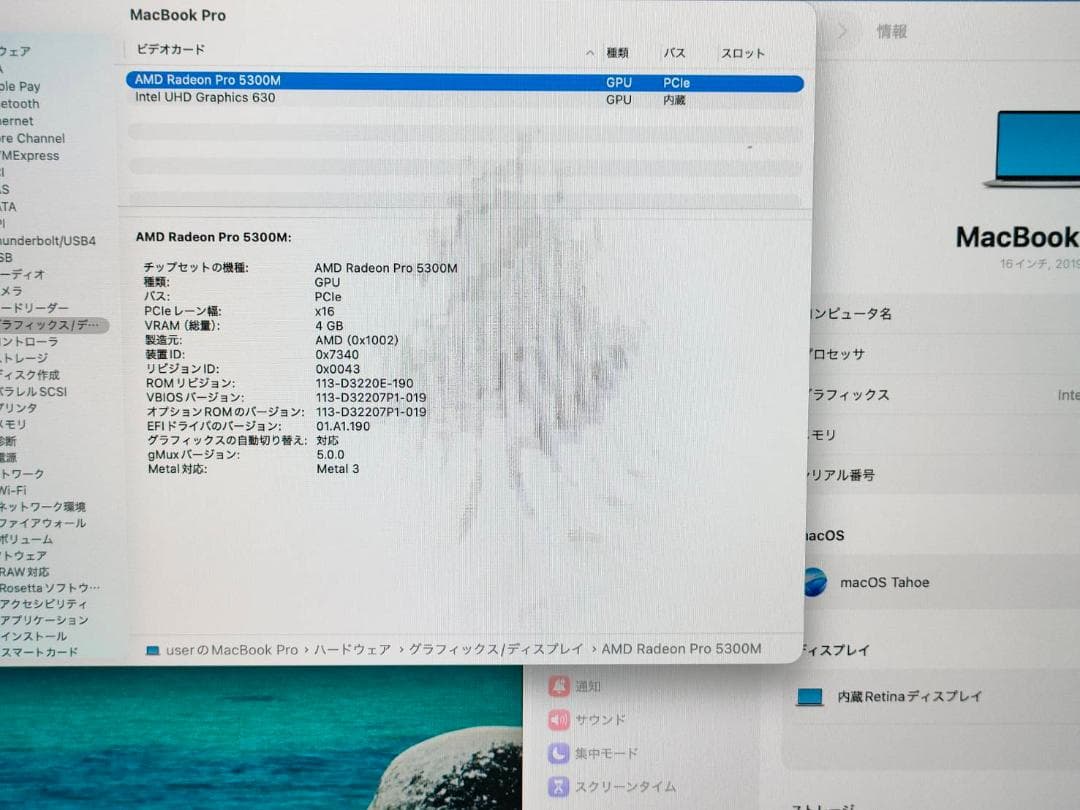
Task: Select AMD Radeon Pro 5300M row
Action: tap(464, 81)
